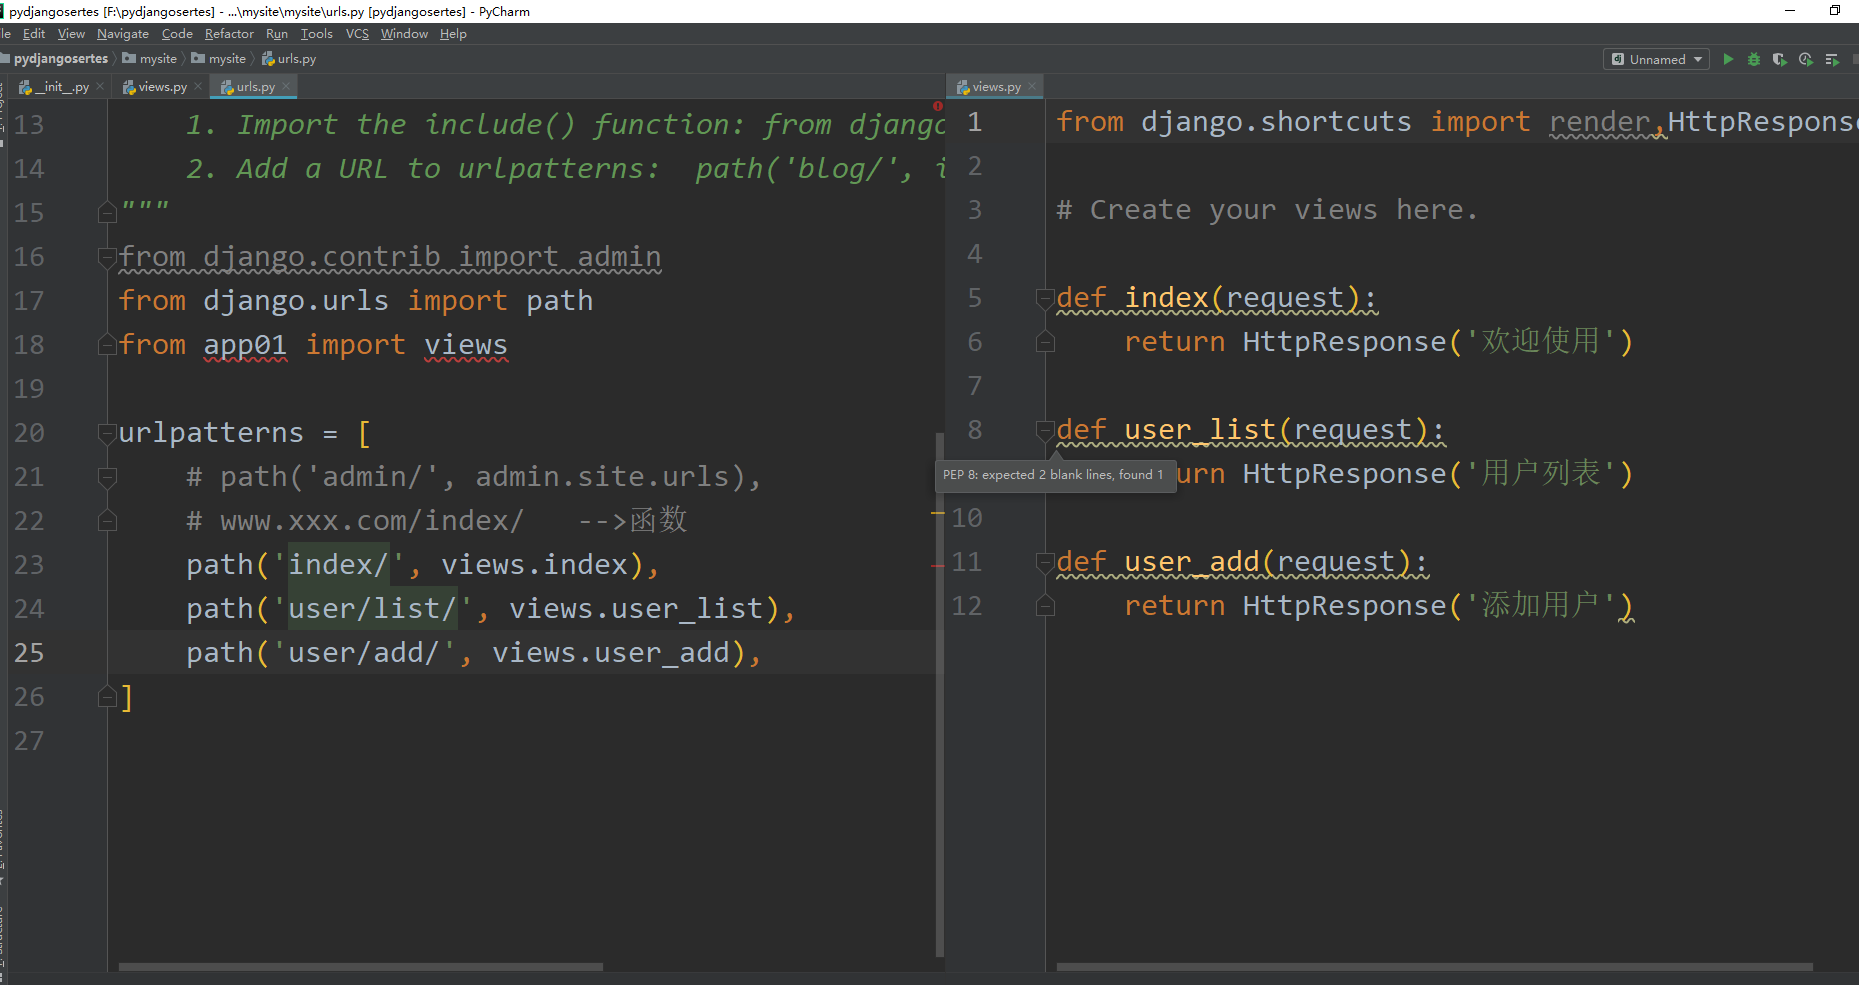The image size is (1859, 985).
Task: Collapse the imports fold at line 16
Action: coord(108,257)
